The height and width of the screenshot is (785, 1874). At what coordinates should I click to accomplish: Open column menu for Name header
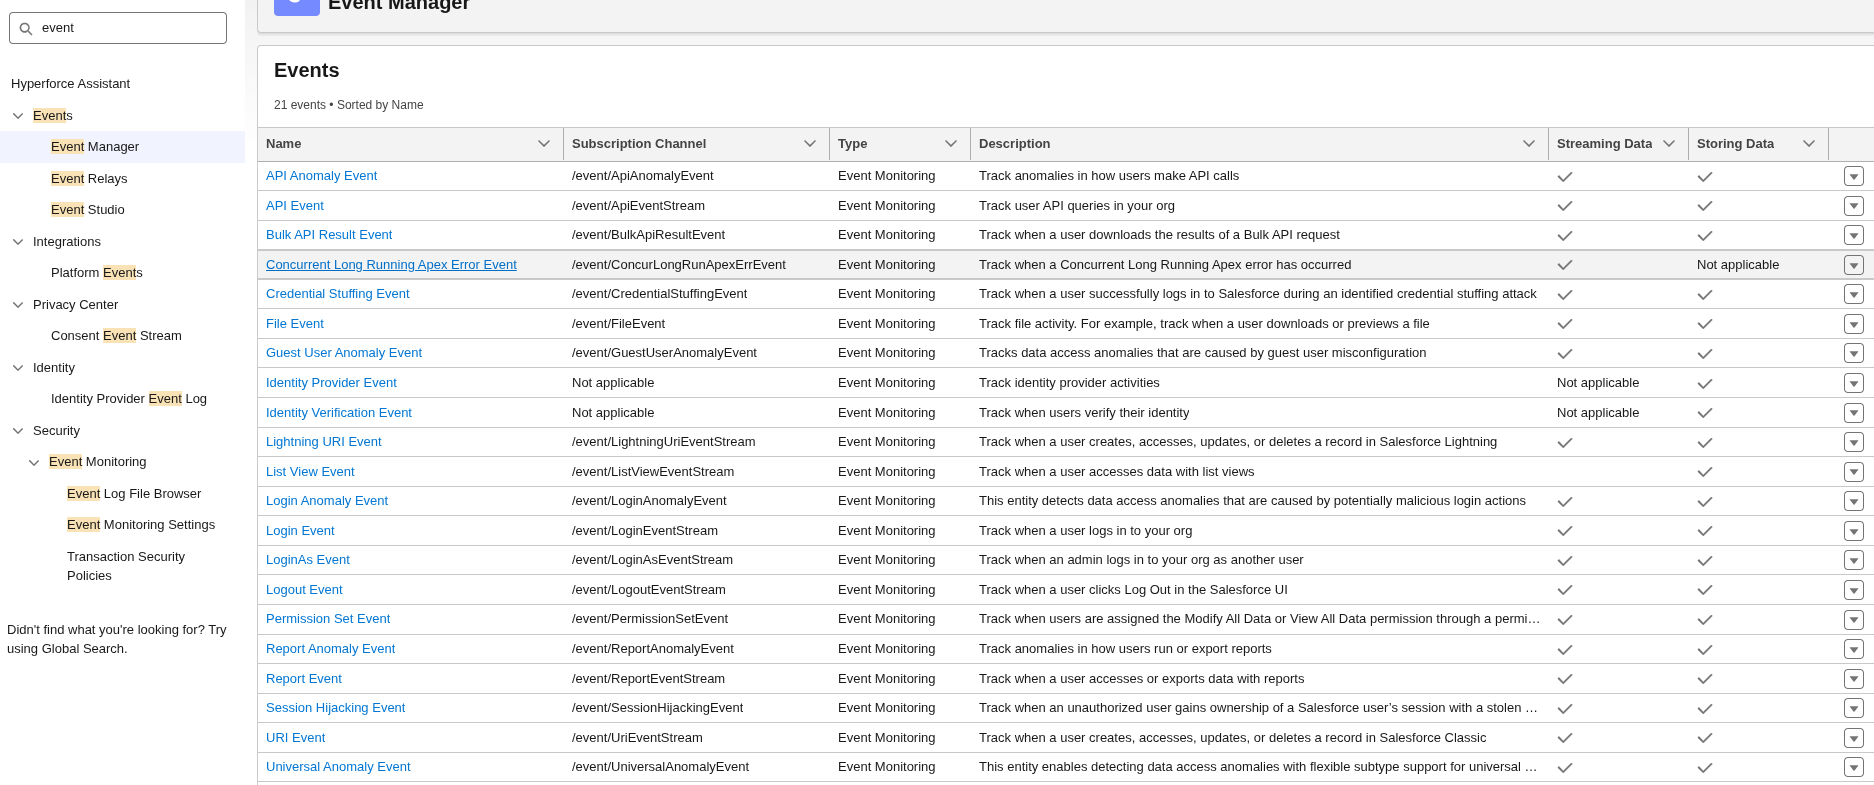(x=544, y=144)
